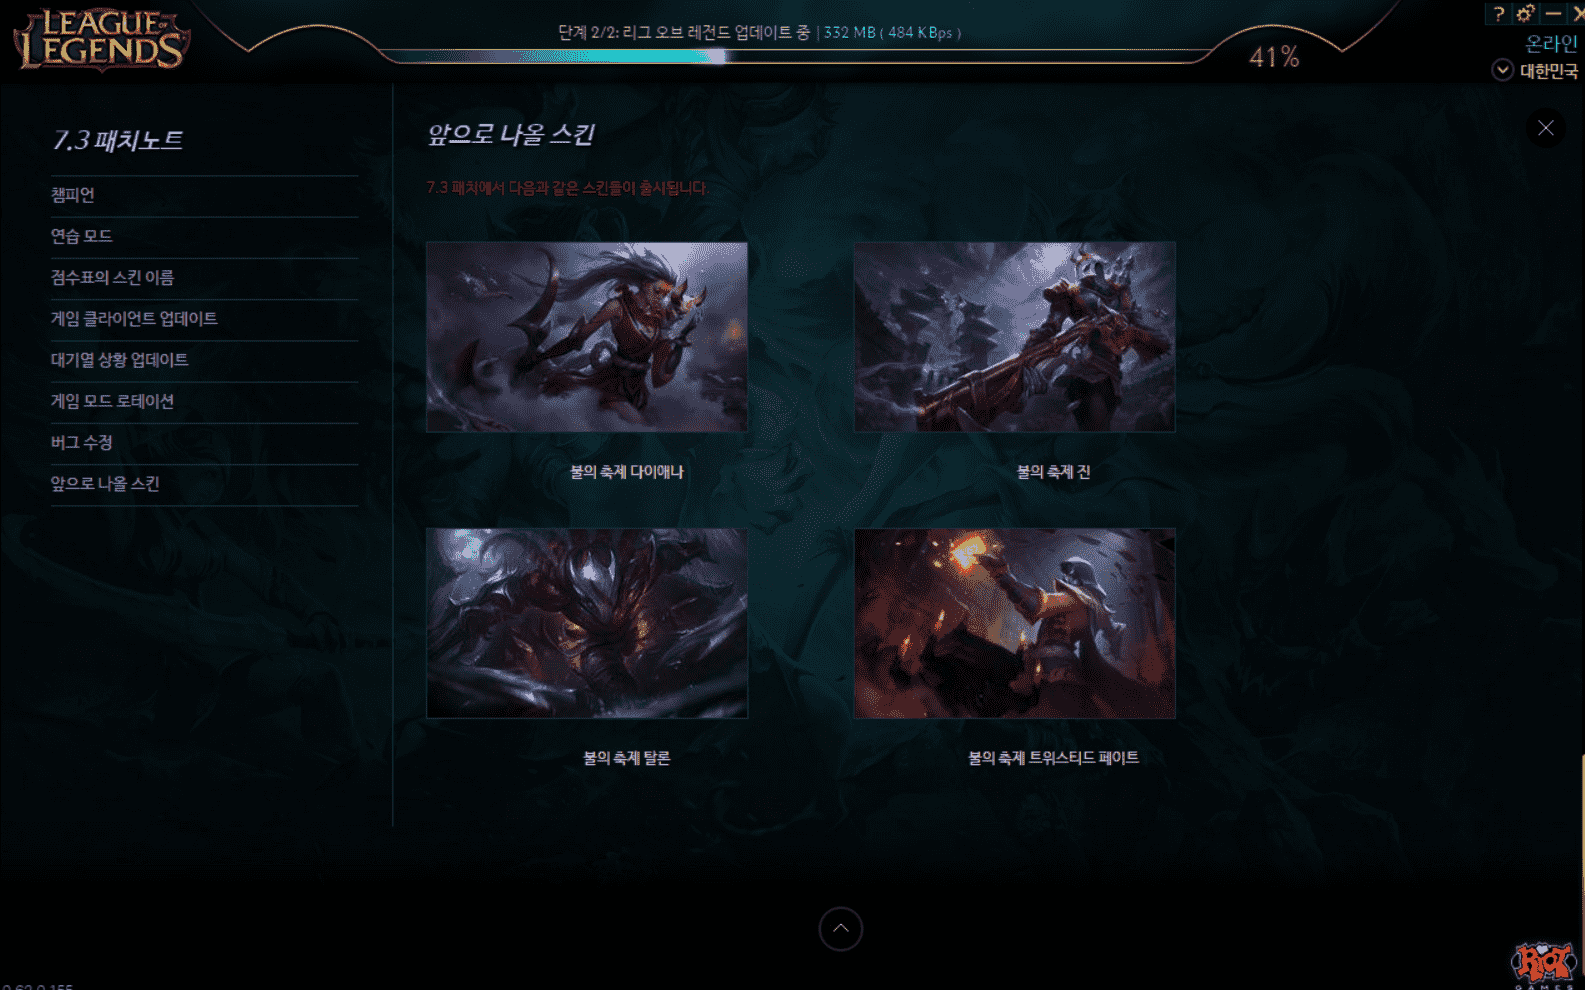Open the help question mark icon

[x=1498, y=13]
